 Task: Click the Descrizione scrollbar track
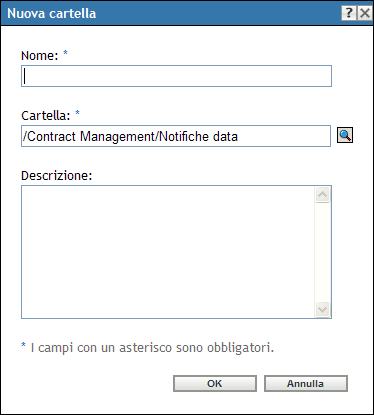click(322, 252)
